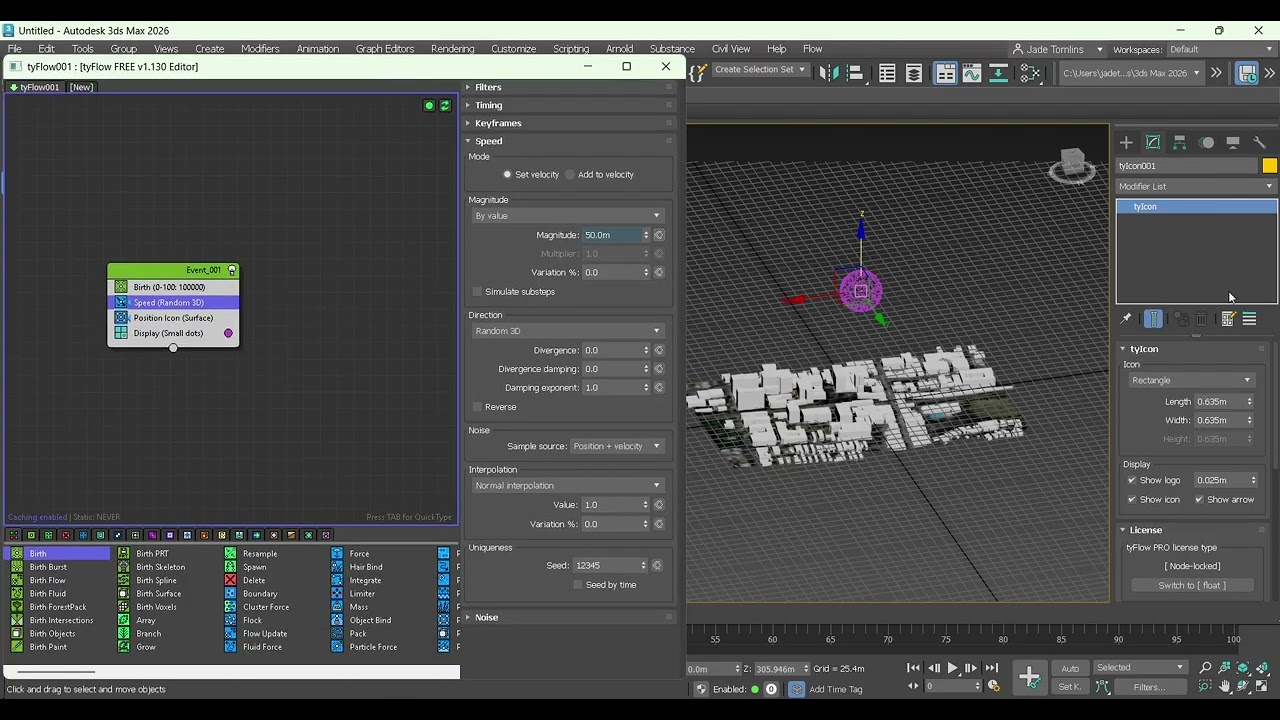
Task: Open the Schematic View icon
Action: tap(998, 73)
